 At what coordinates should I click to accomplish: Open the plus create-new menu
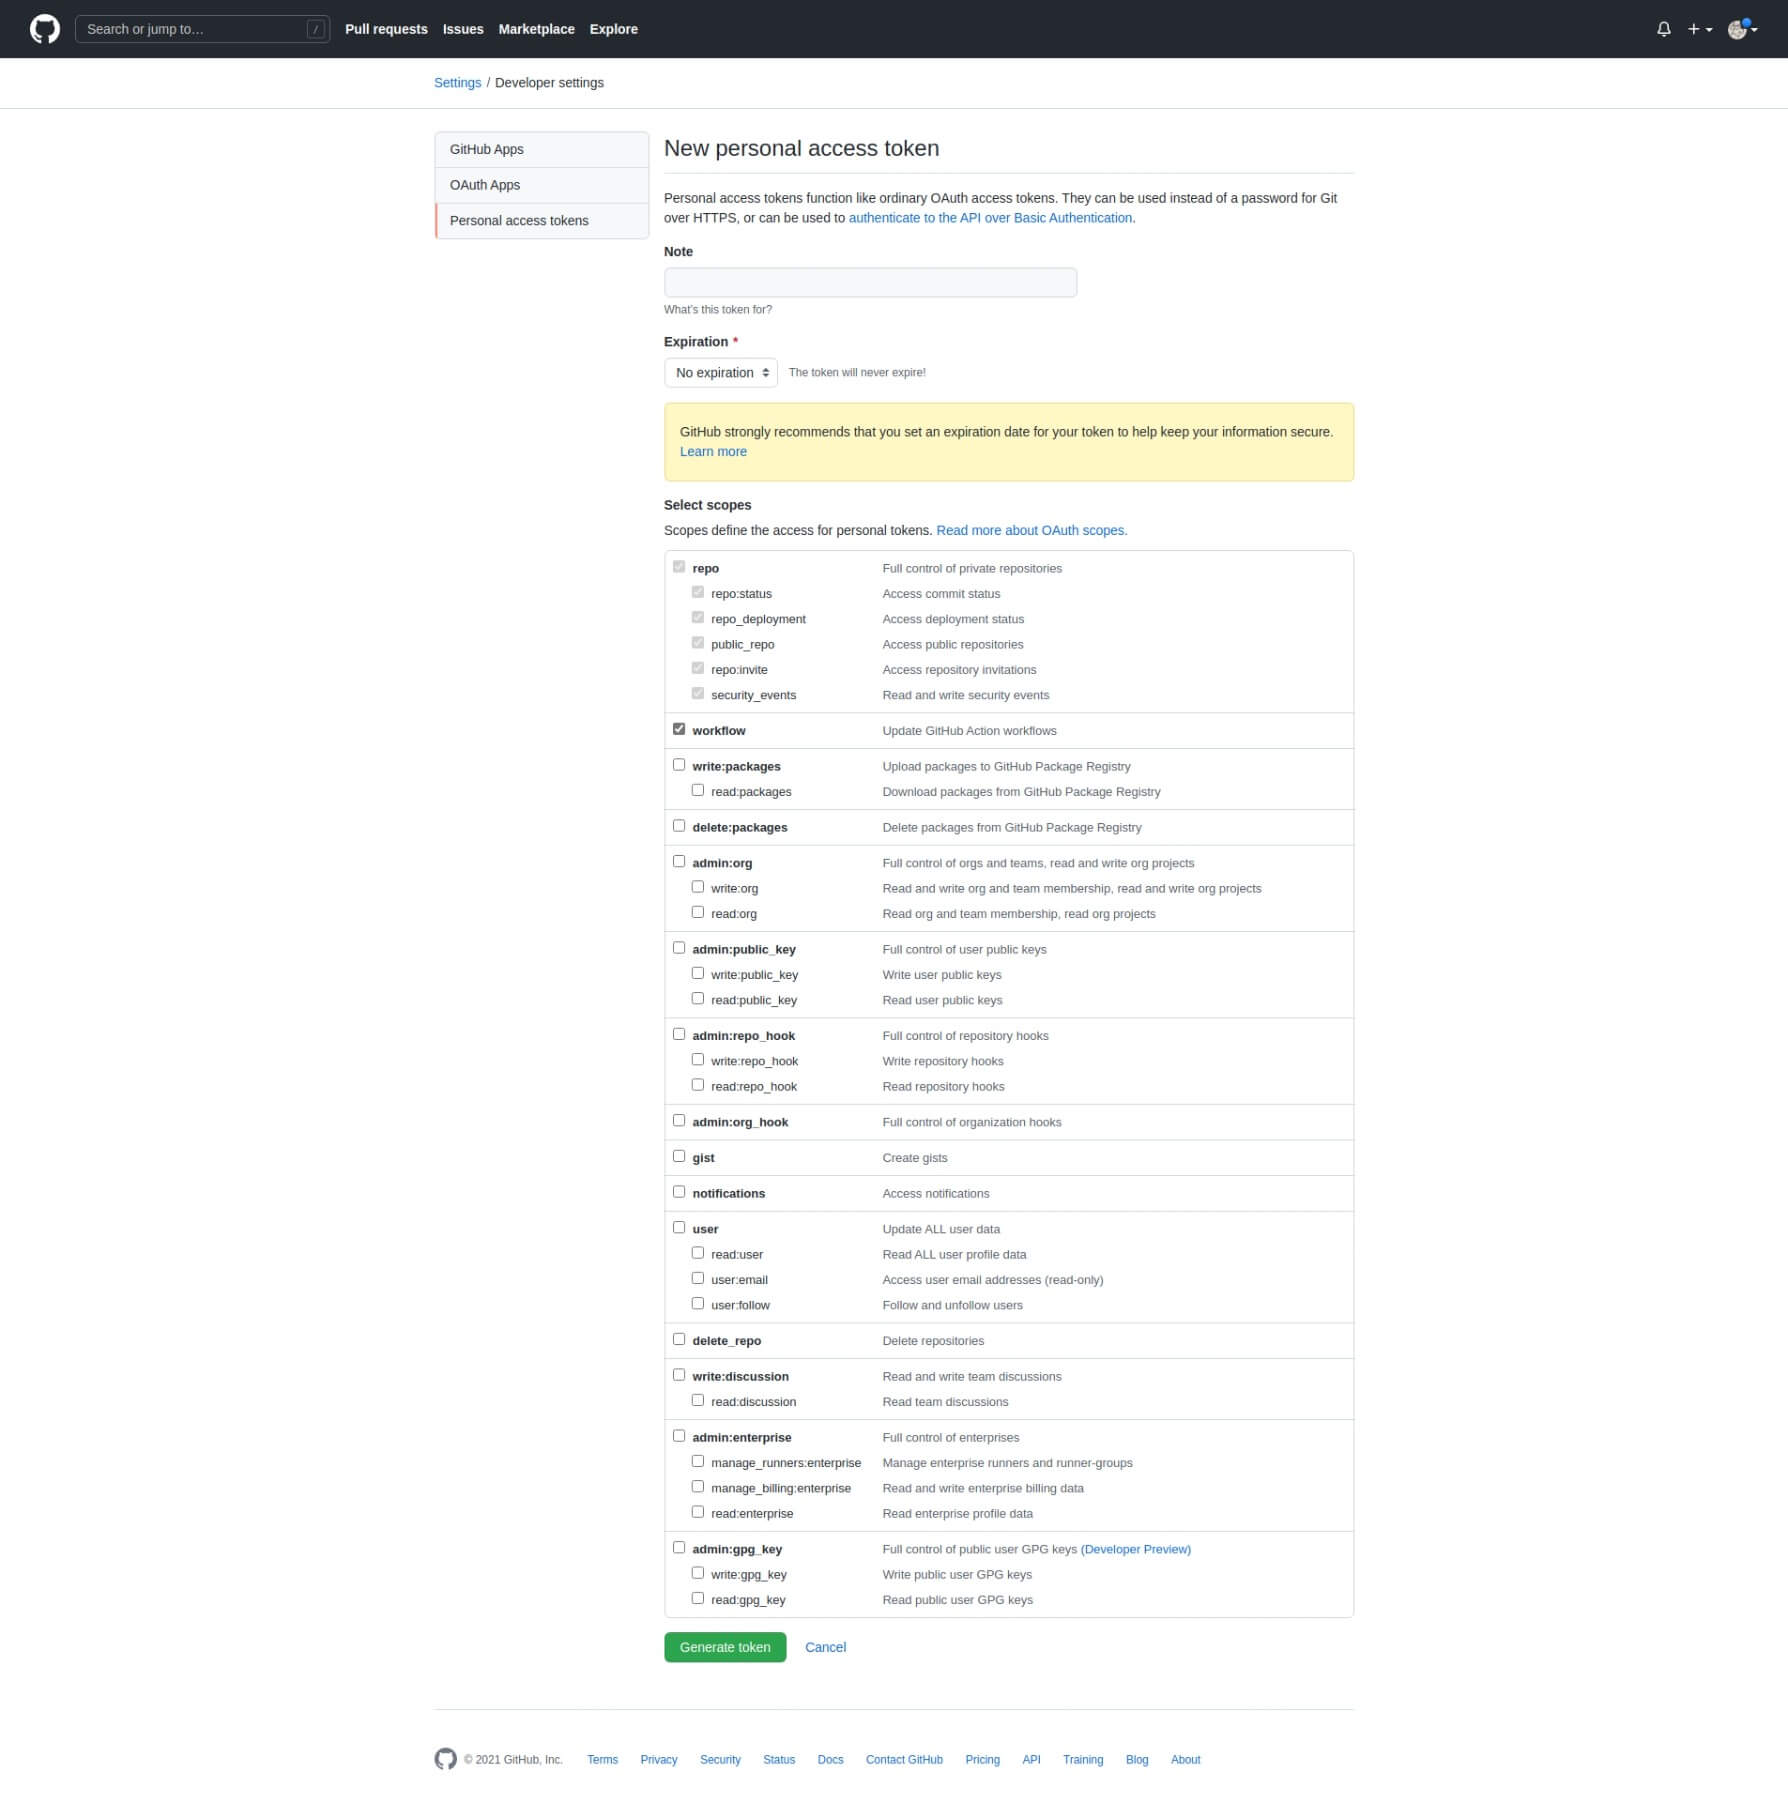click(x=1699, y=29)
